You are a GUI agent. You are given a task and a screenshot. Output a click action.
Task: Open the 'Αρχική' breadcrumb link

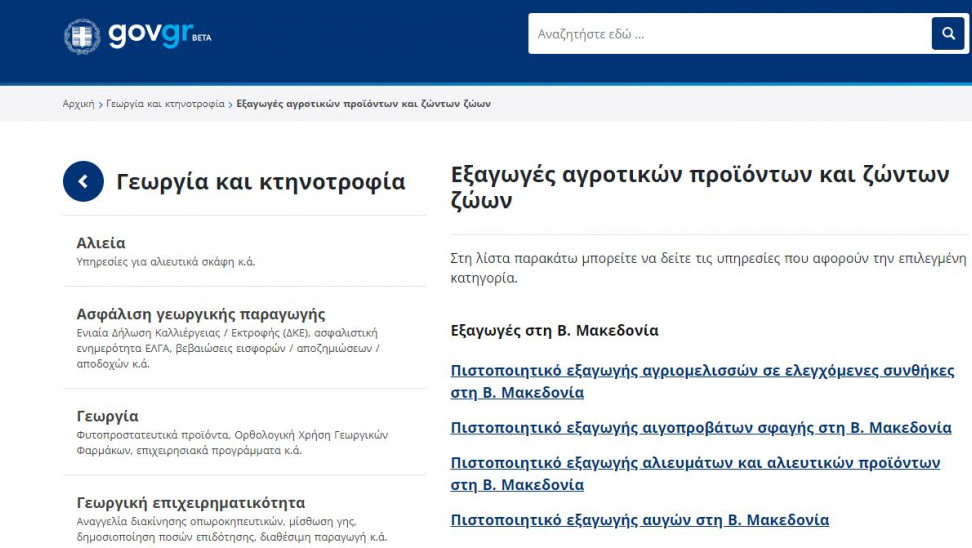(78, 104)
